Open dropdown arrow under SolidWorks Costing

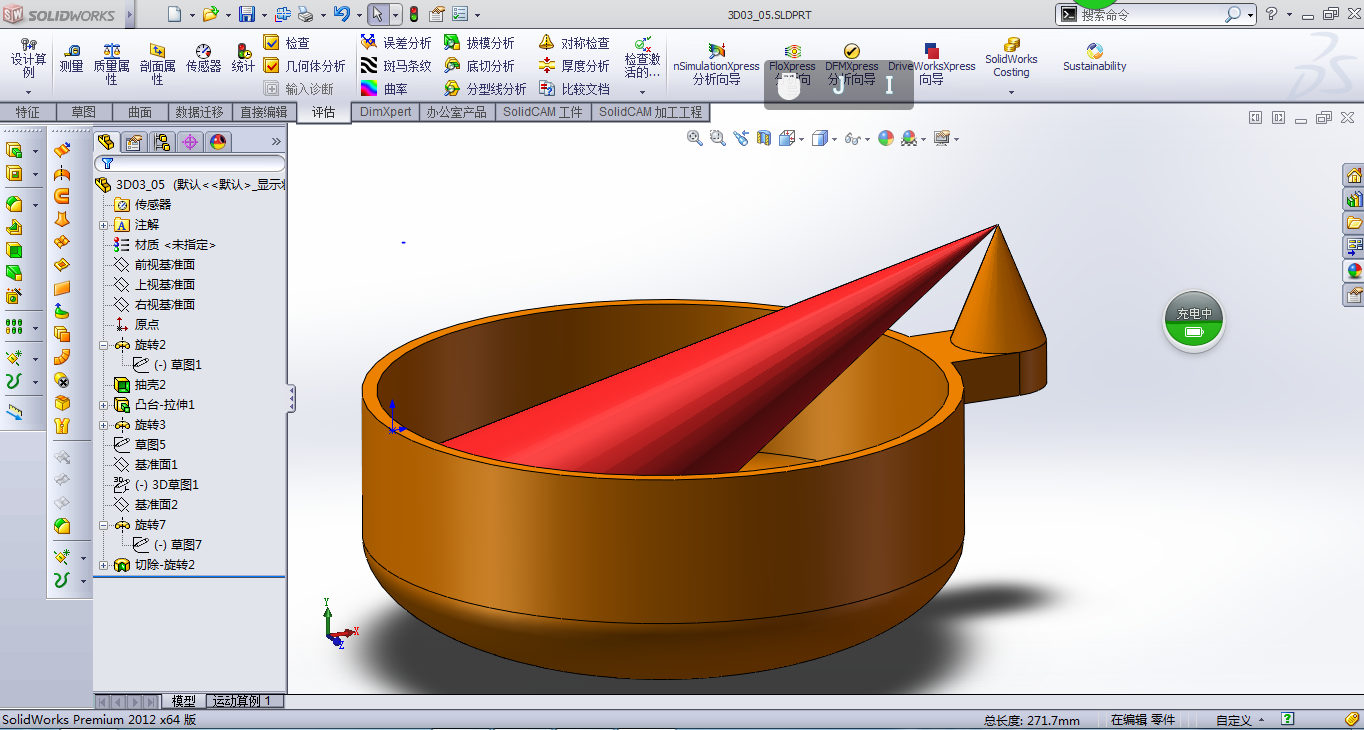1011,92
